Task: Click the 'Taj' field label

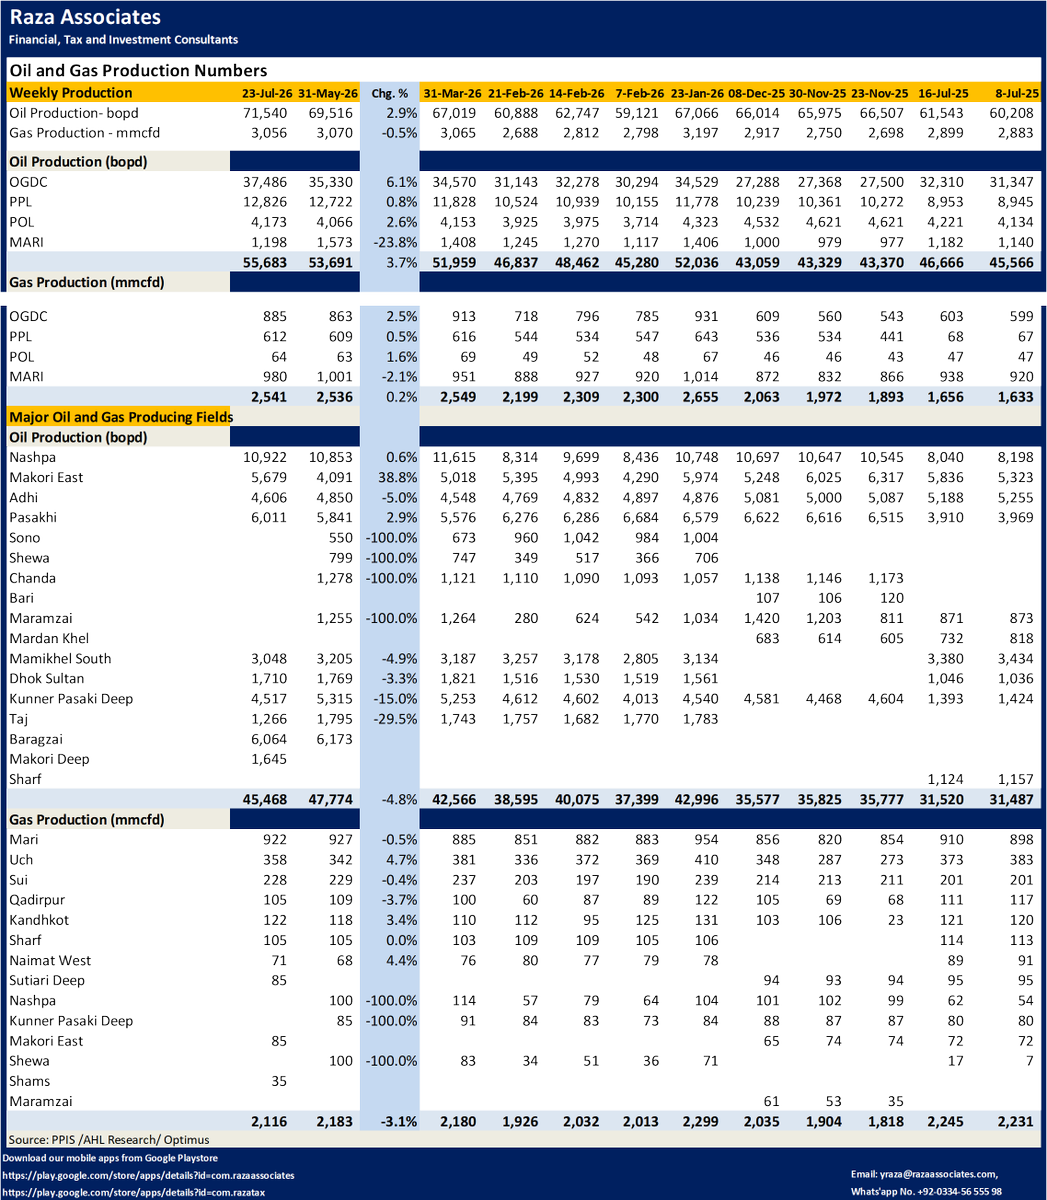Action: 18,718
